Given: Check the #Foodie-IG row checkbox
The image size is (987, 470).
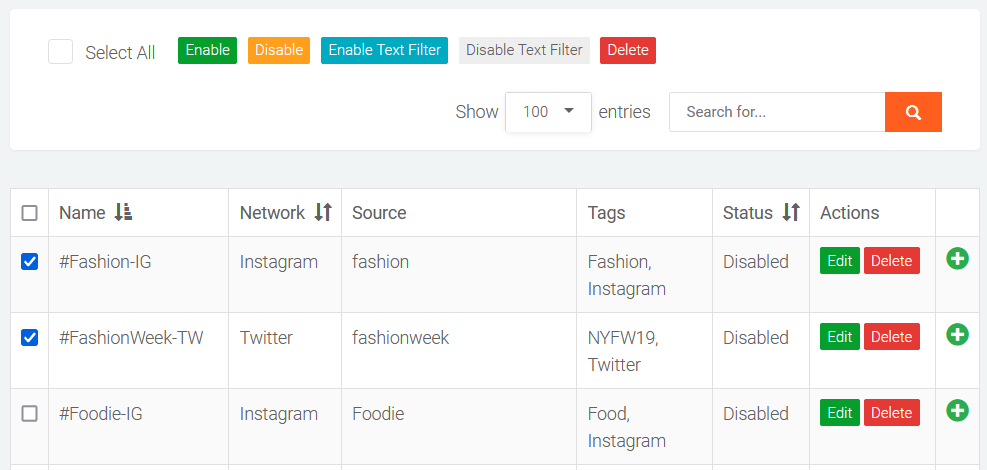Looking at the screenshot, I should (x=30, y=414).
